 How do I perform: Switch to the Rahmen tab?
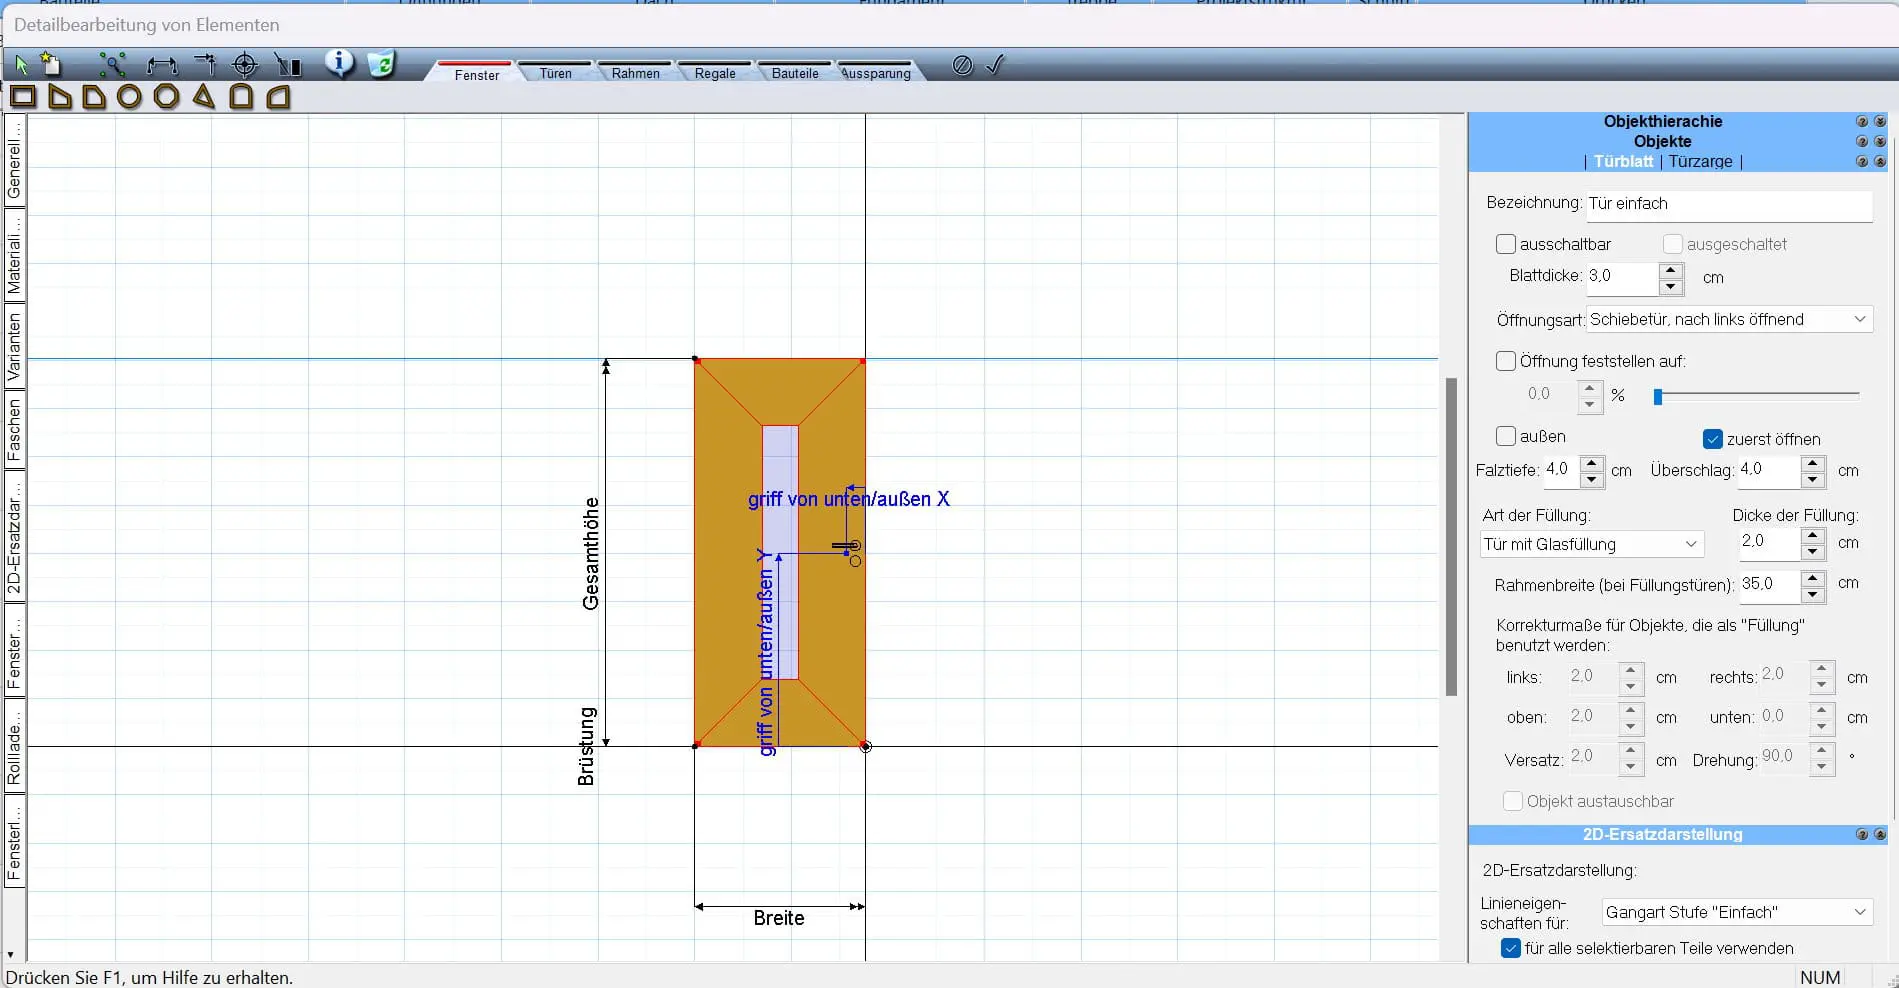(636, 73)
